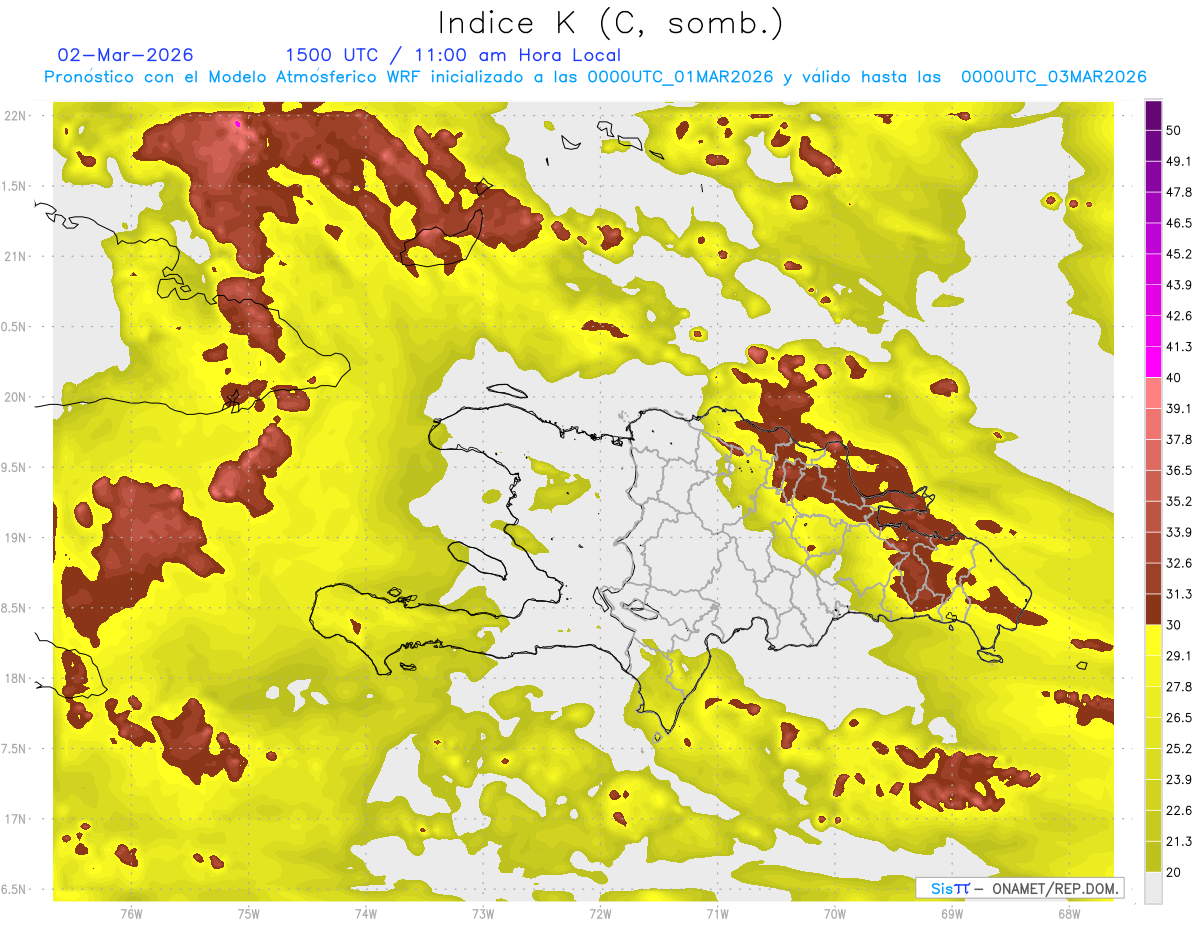The width and height of the screenshot is (1200, 927).
Task: Click the longitude axis label "69W"
Action: click(951, 914)
